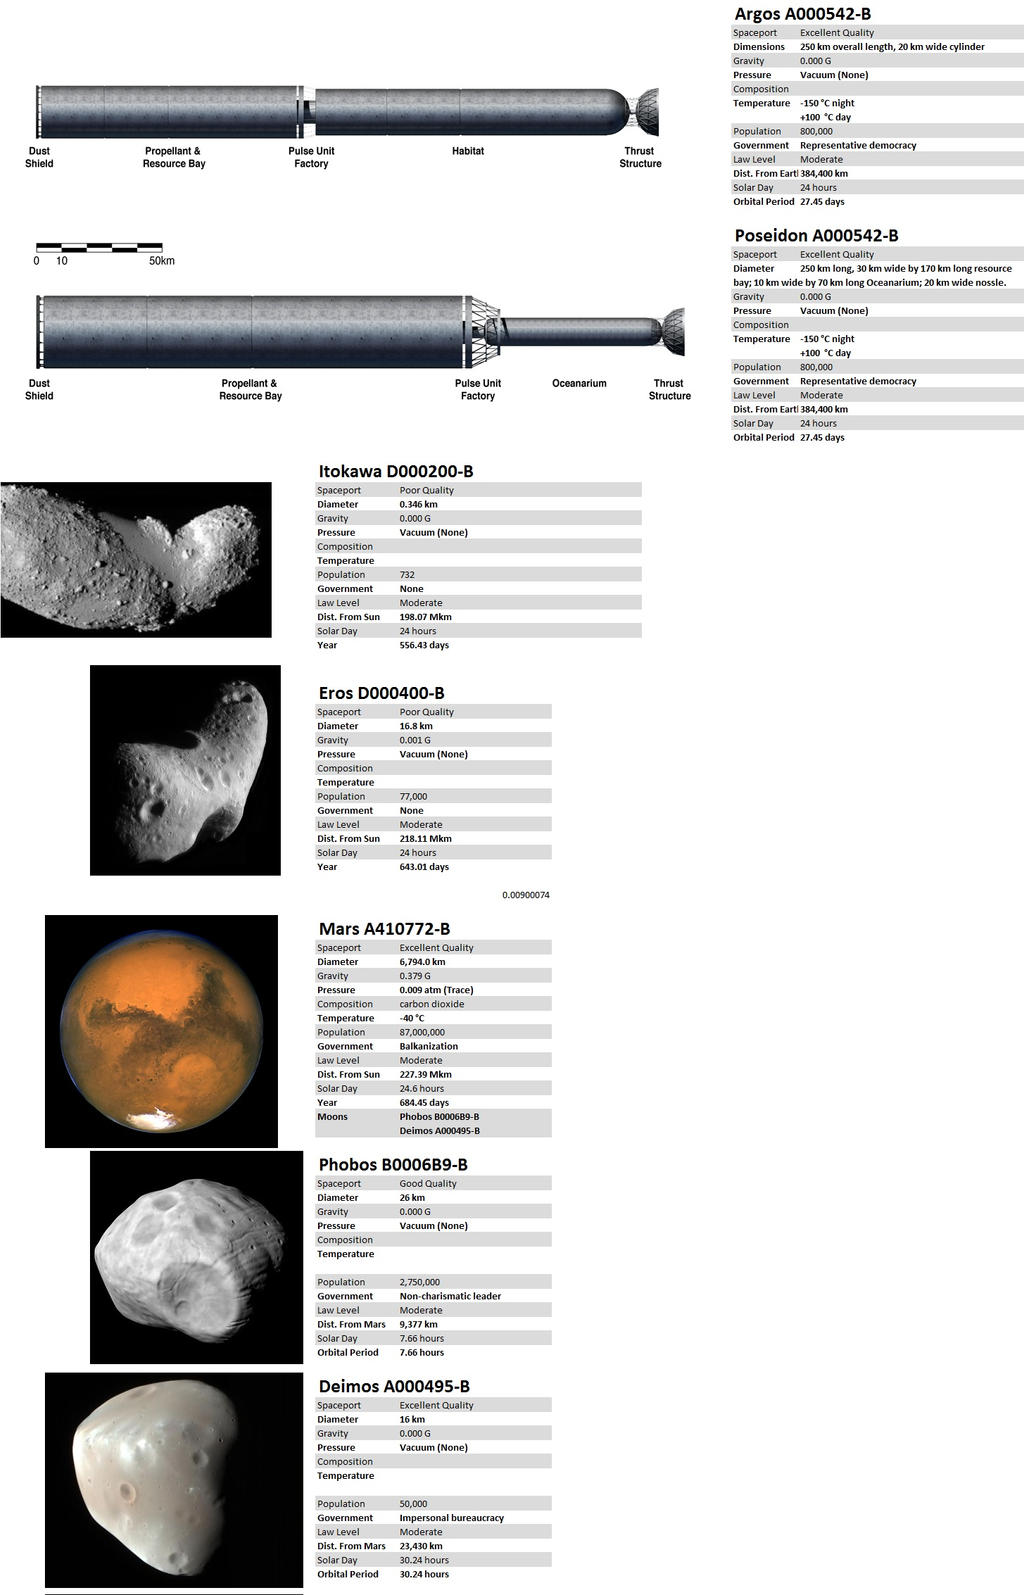Click the Phobos moon image
1024x1595 pixels.
coord(196,1257)
